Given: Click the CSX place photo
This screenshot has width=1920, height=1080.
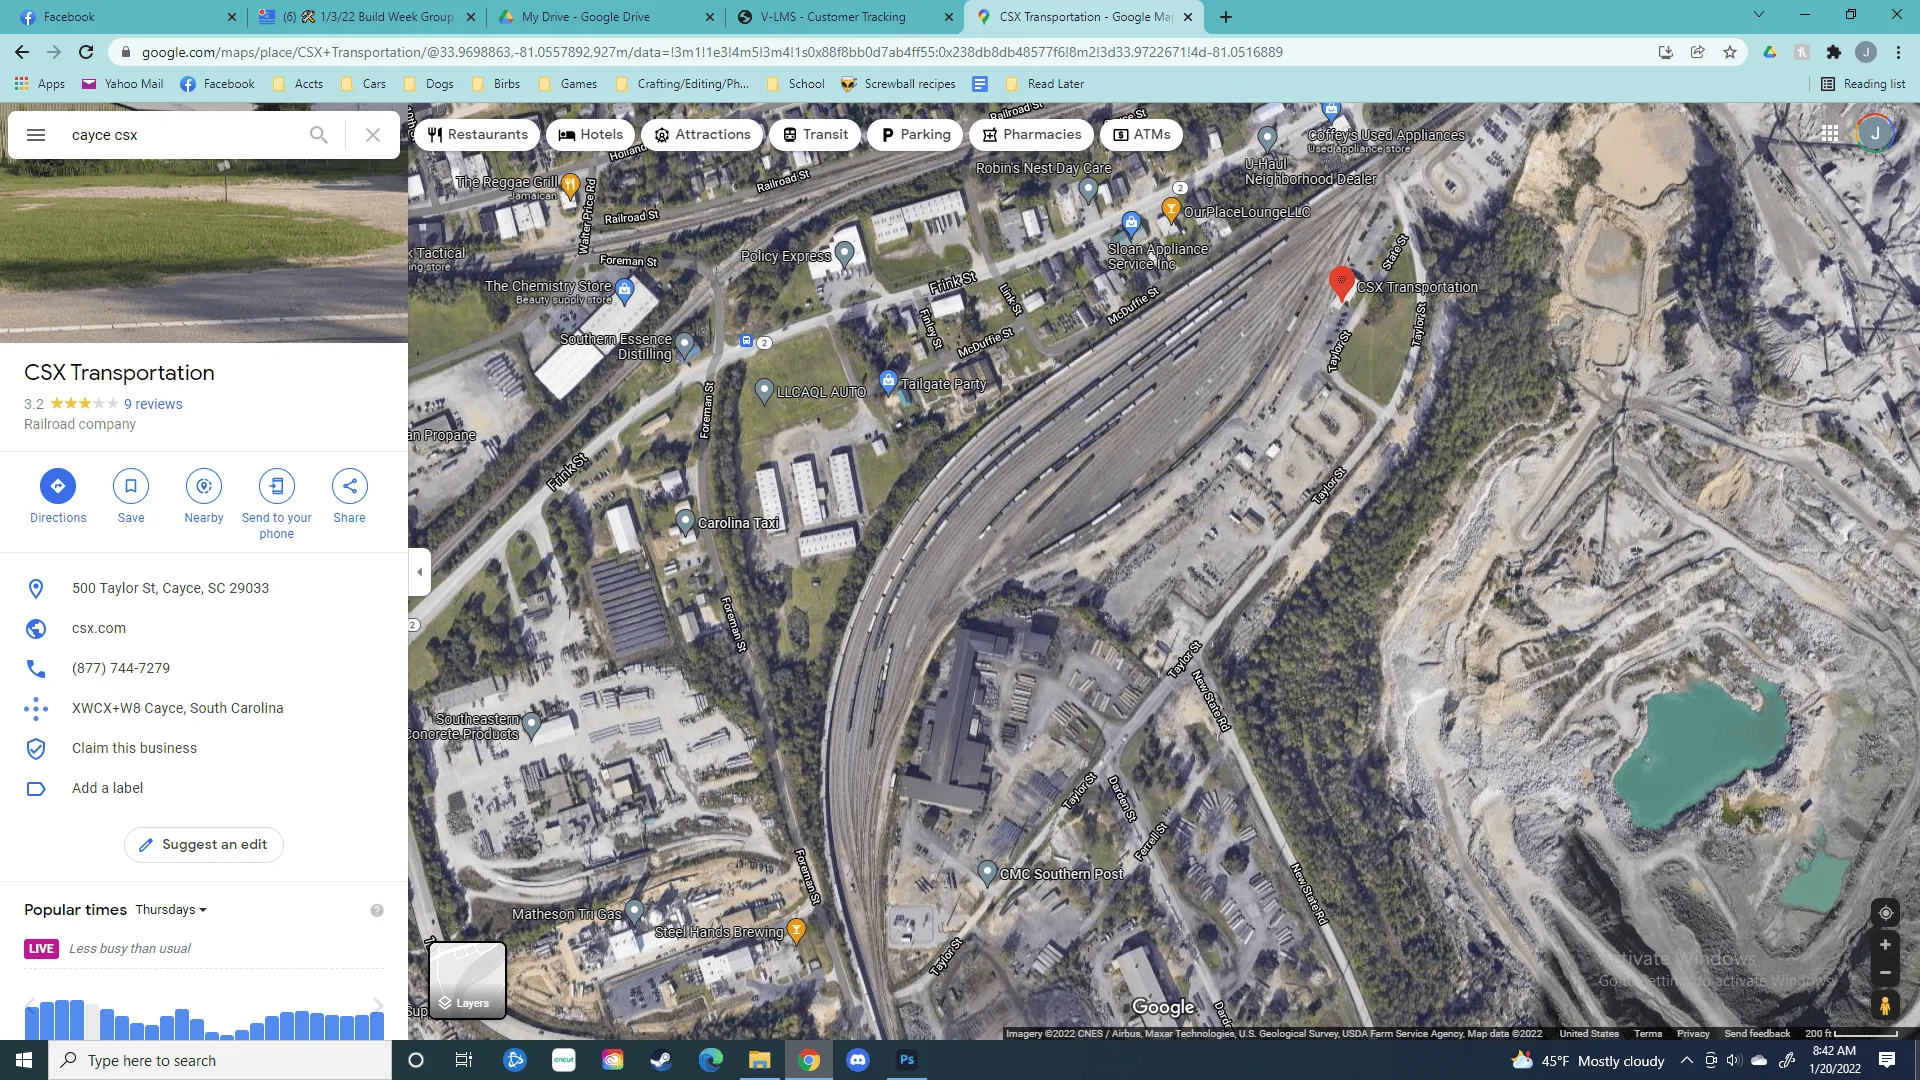Looking at the screenshot, I should point(204,252).
